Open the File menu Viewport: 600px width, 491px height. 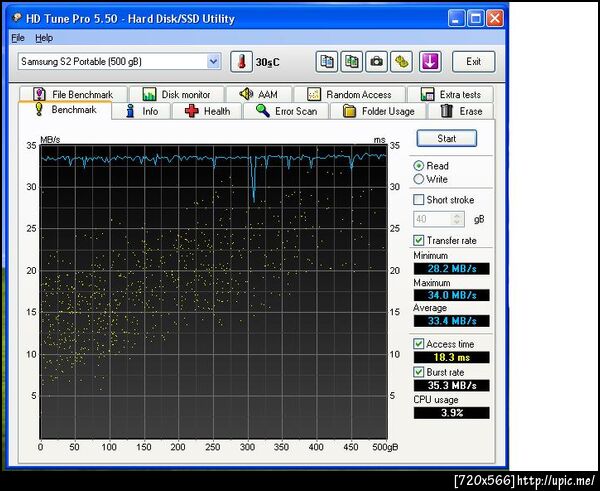pyautogui.click(x=18, y=38)
